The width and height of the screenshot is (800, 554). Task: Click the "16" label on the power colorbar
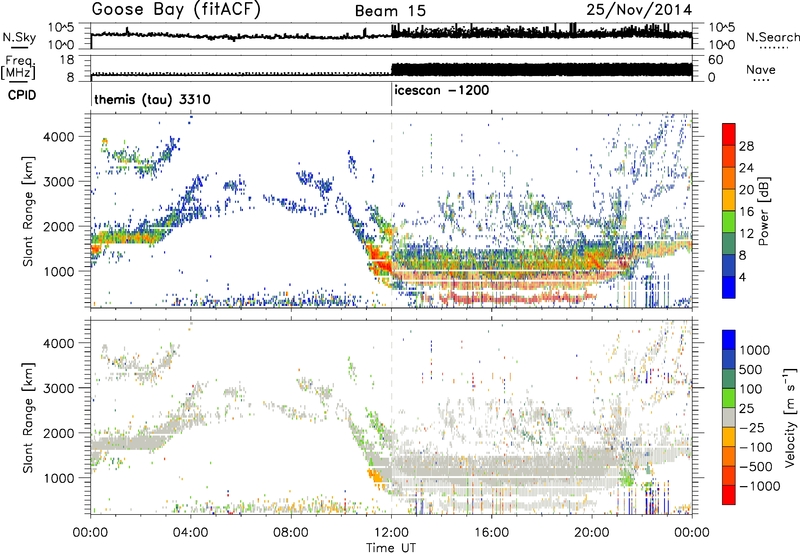tap(746, 212)
